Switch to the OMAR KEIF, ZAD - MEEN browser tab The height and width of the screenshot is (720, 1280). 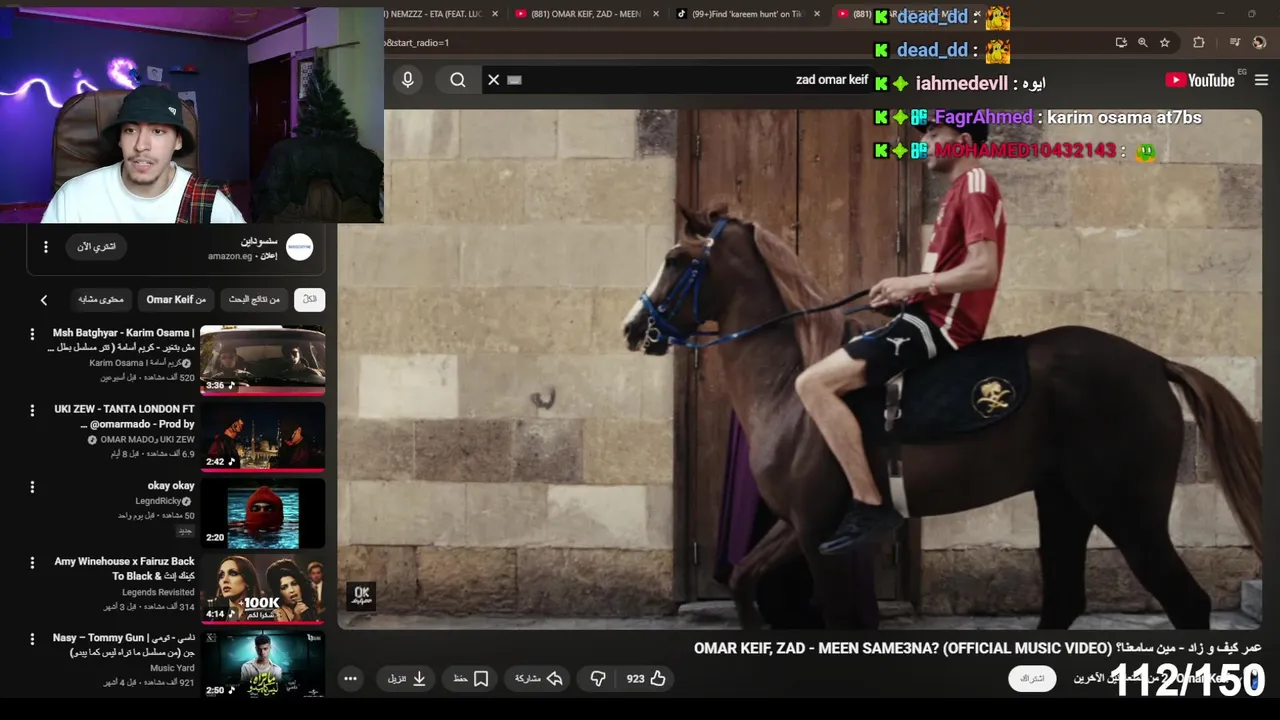pyautogui.click(x=585, y=14)
